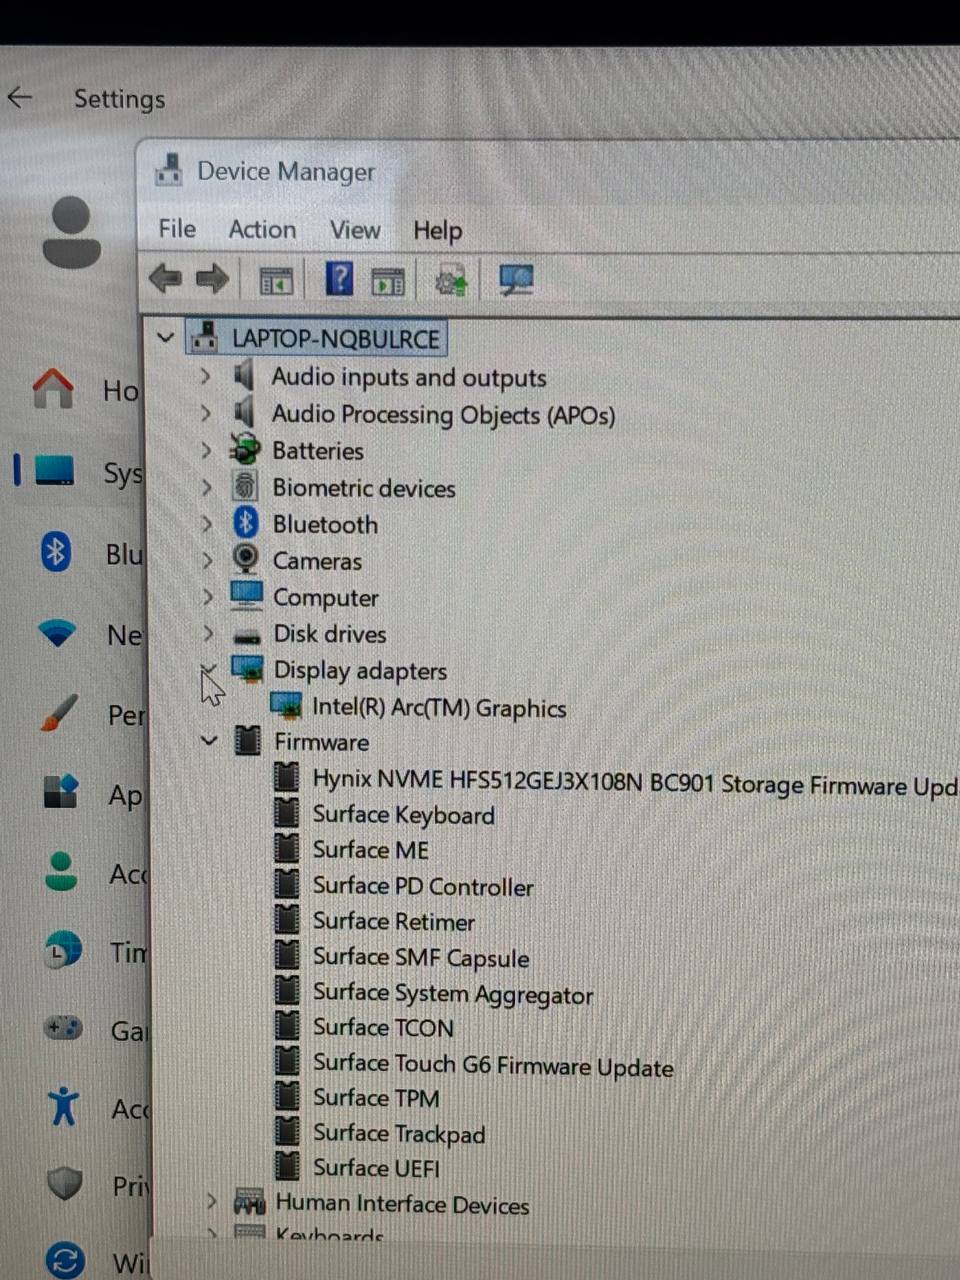Click the Update driver toolbar icon
Viewport: 960px width, 1280px height.
(x=452, y=281)
